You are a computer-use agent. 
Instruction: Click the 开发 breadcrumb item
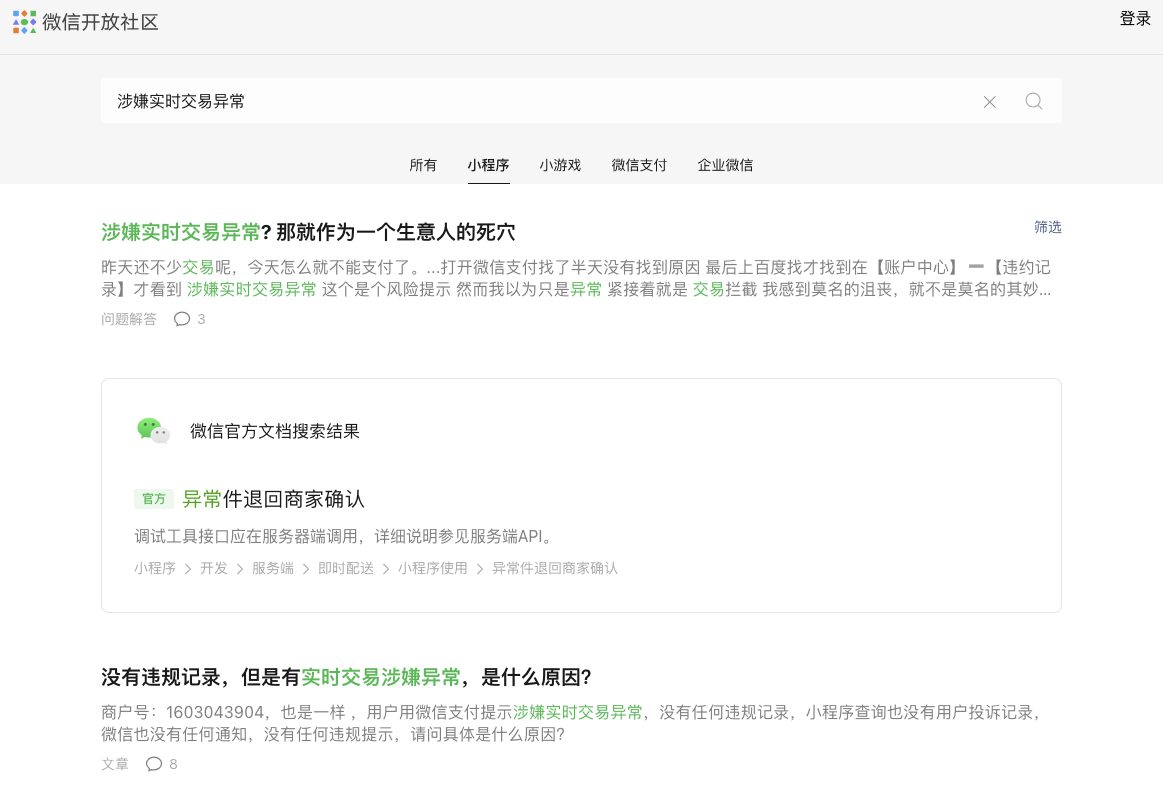click(214, 568)
